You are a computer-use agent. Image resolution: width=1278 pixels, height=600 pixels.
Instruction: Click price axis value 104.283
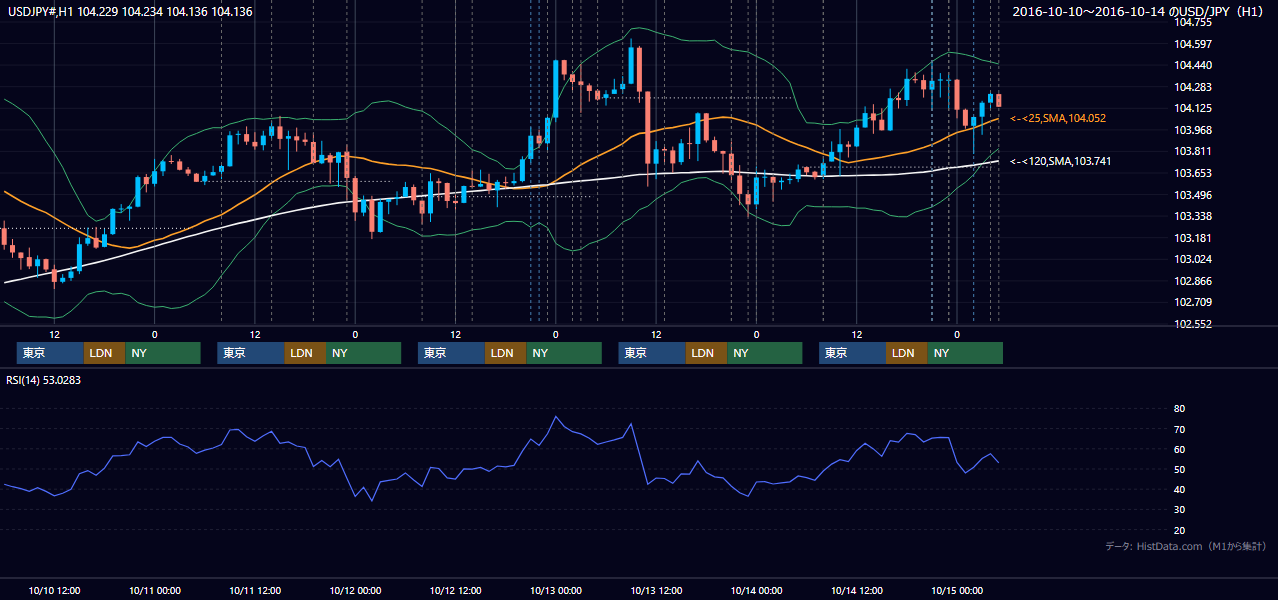click(x=1193, y=87)
